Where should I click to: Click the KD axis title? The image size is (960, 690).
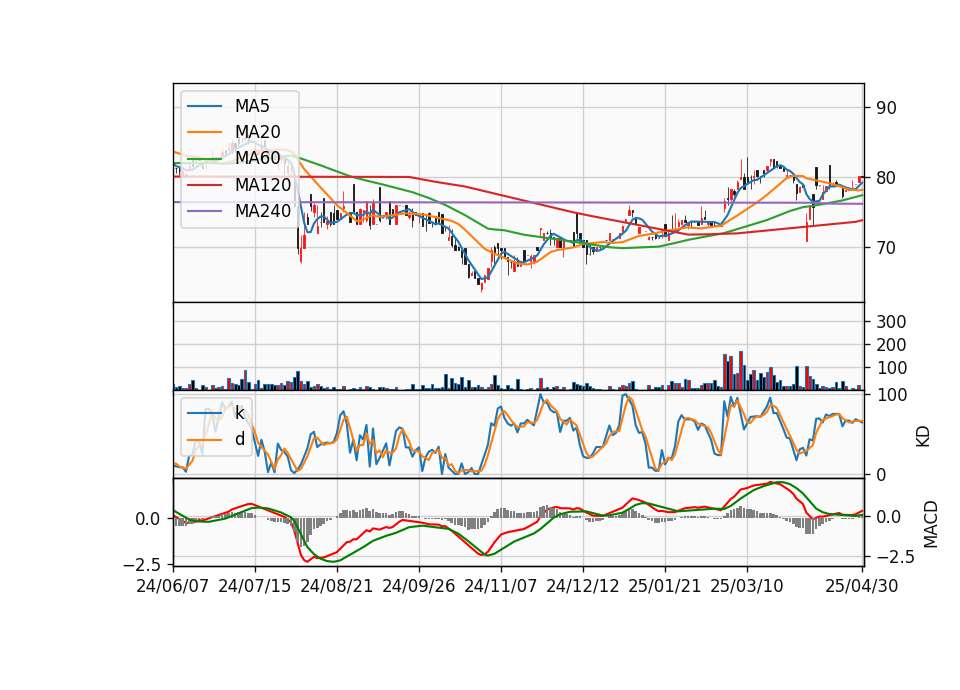pyautogui.click(x=923, y=437)
